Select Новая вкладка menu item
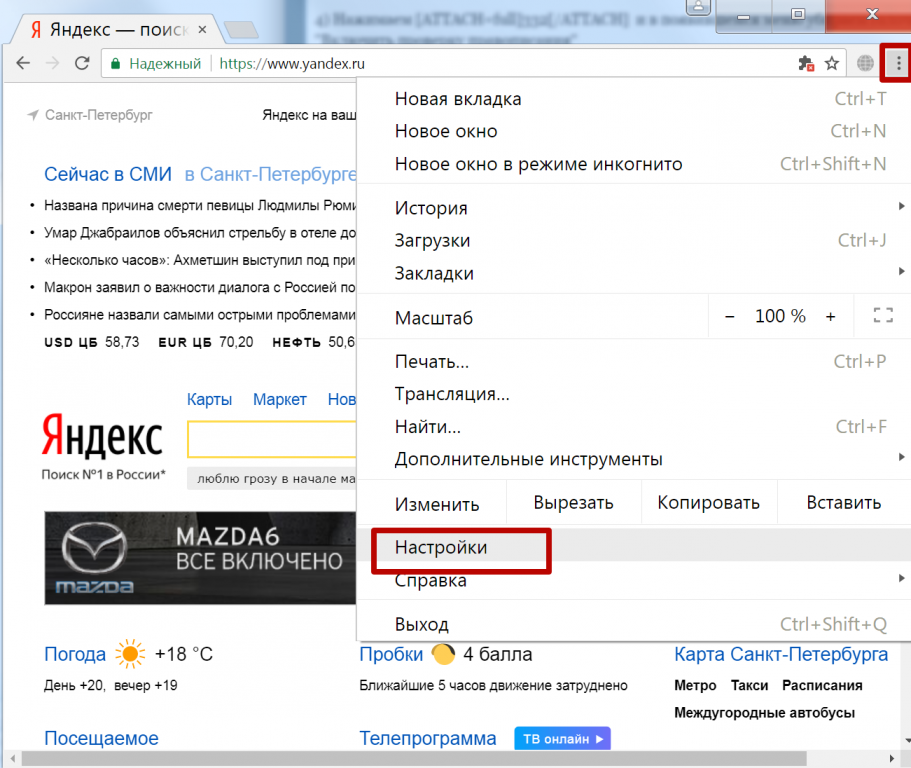 point(636,99)
